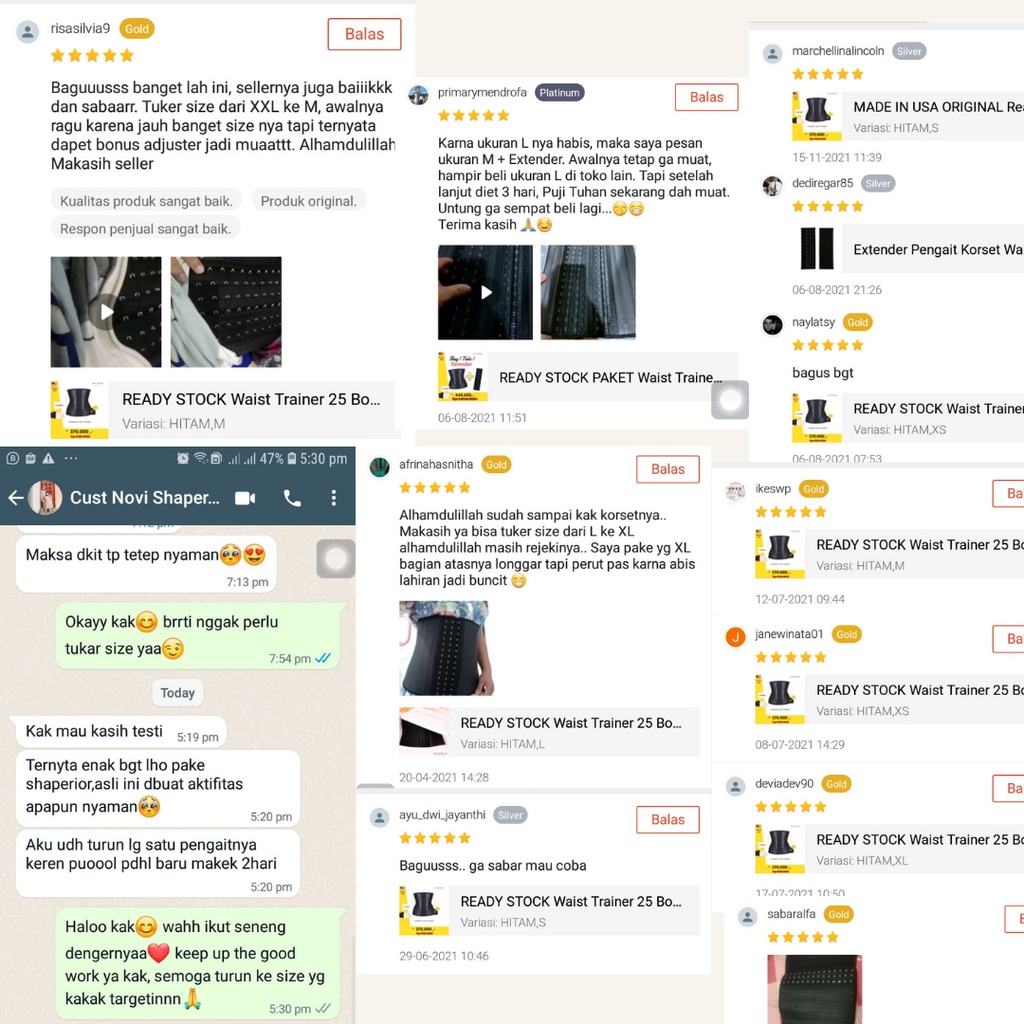Click Balas on ayu_dwi_jayanthi review
The width and height of the screenshot is (1024, 1024).
[x=667, y=820]
